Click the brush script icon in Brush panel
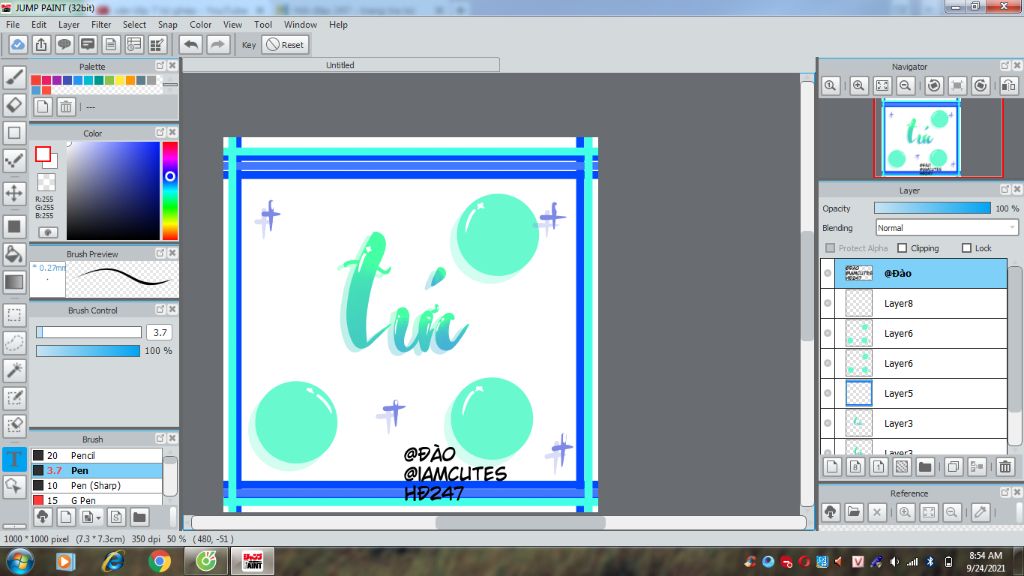Screen dimensions: 1024x576 [x=116, y=517]
